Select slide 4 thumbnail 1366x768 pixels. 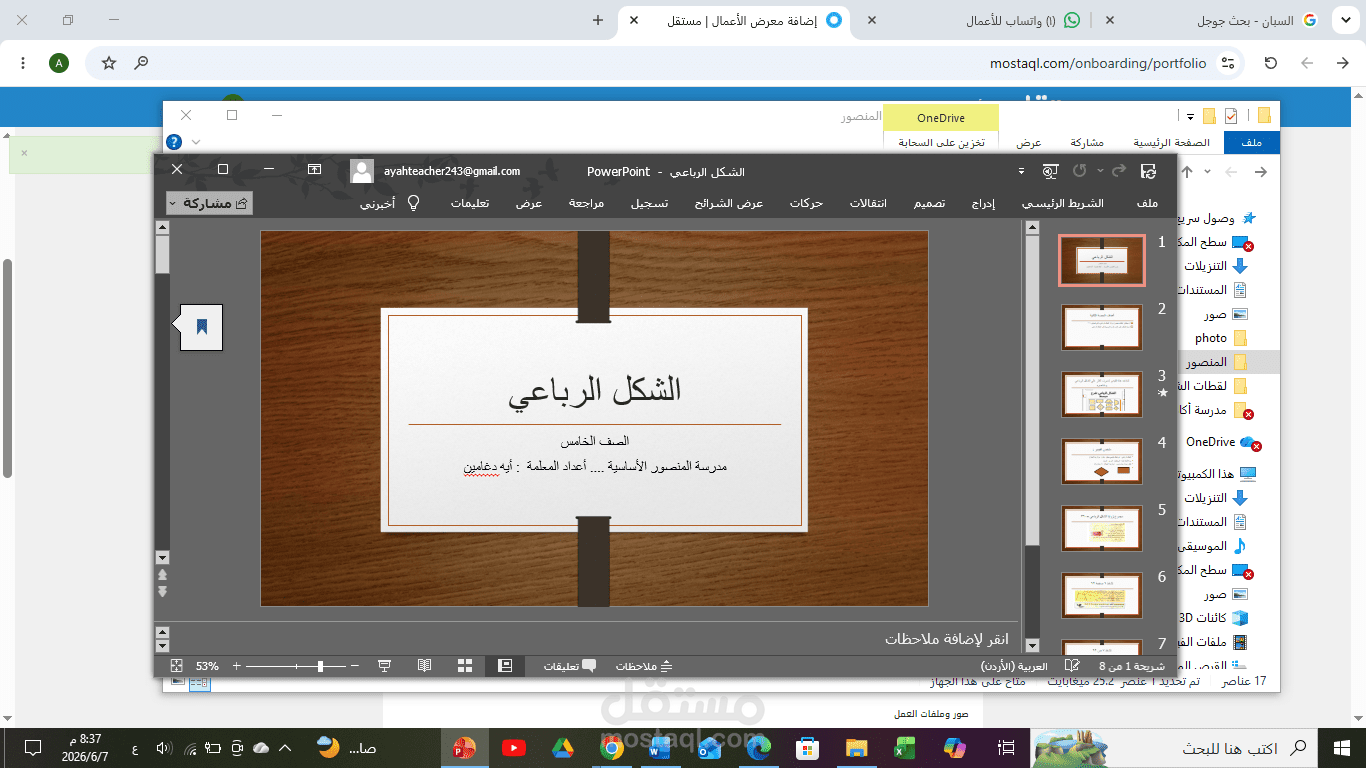pyautogui.click(x=1101, y=461)
